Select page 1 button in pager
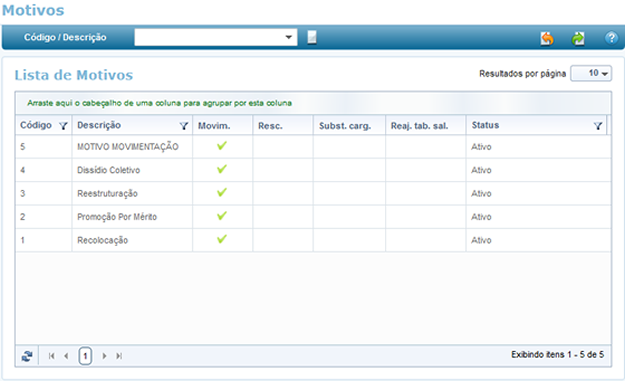 [x=85, y=356]
